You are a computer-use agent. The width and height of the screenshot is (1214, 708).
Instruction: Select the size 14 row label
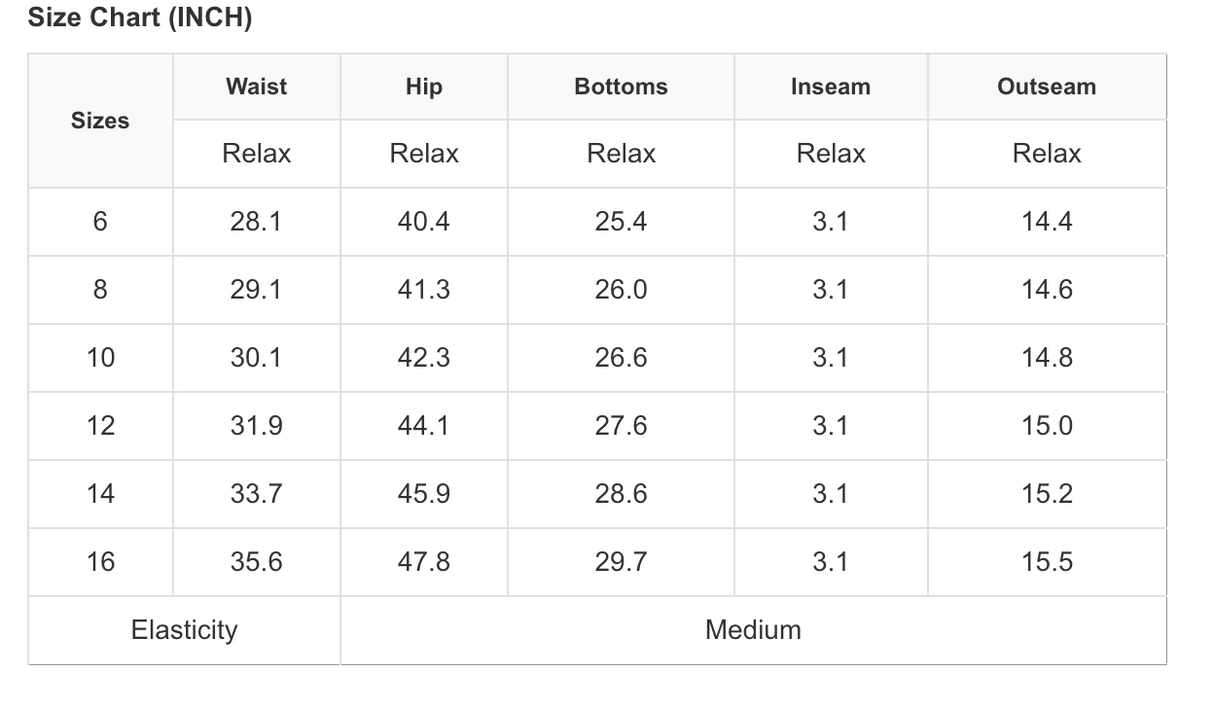tap(100, 494)
